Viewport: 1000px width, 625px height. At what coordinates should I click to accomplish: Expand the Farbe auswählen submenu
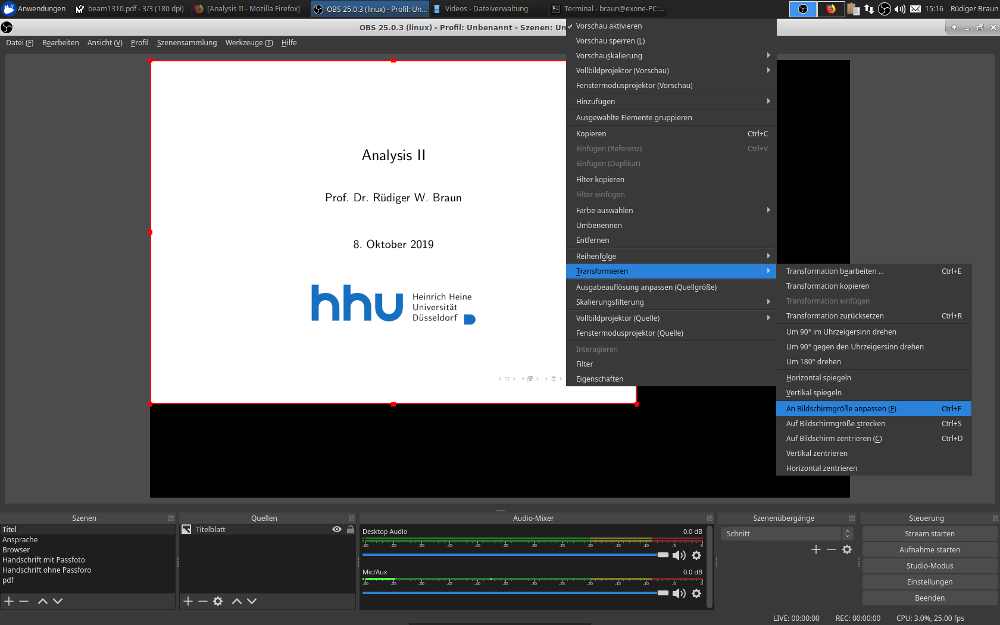point(671,210)
